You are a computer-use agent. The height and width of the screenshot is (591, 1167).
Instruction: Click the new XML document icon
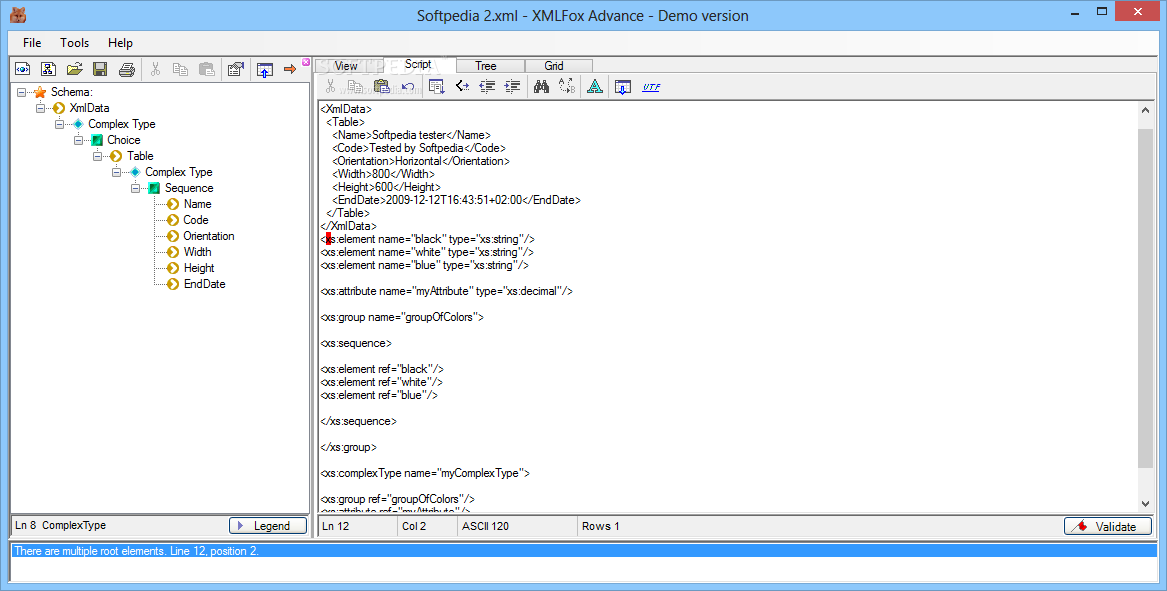click(22, 69)
